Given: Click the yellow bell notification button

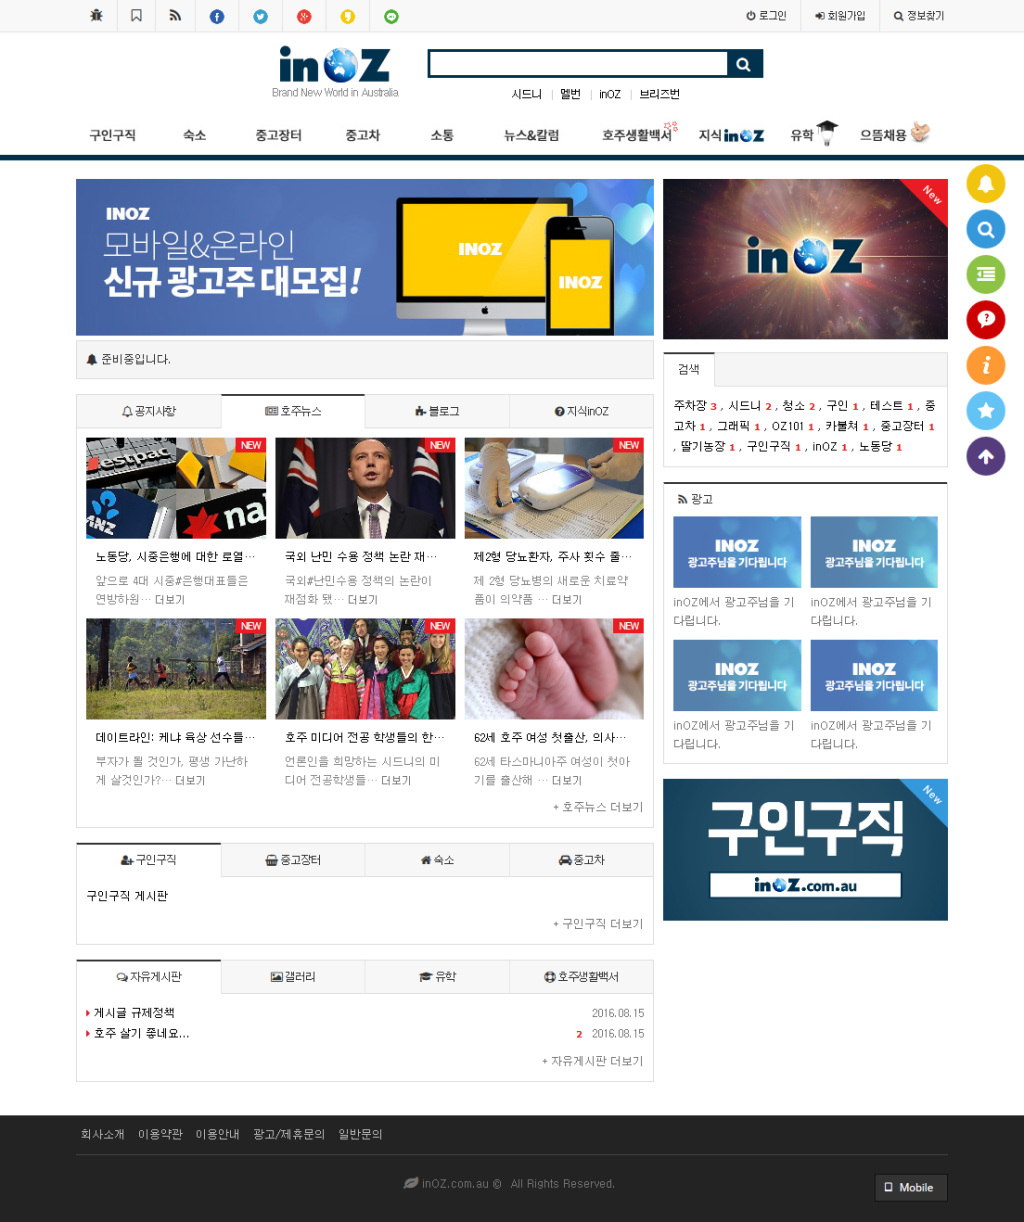Looking at the screenshot, I should click(985, 183).
